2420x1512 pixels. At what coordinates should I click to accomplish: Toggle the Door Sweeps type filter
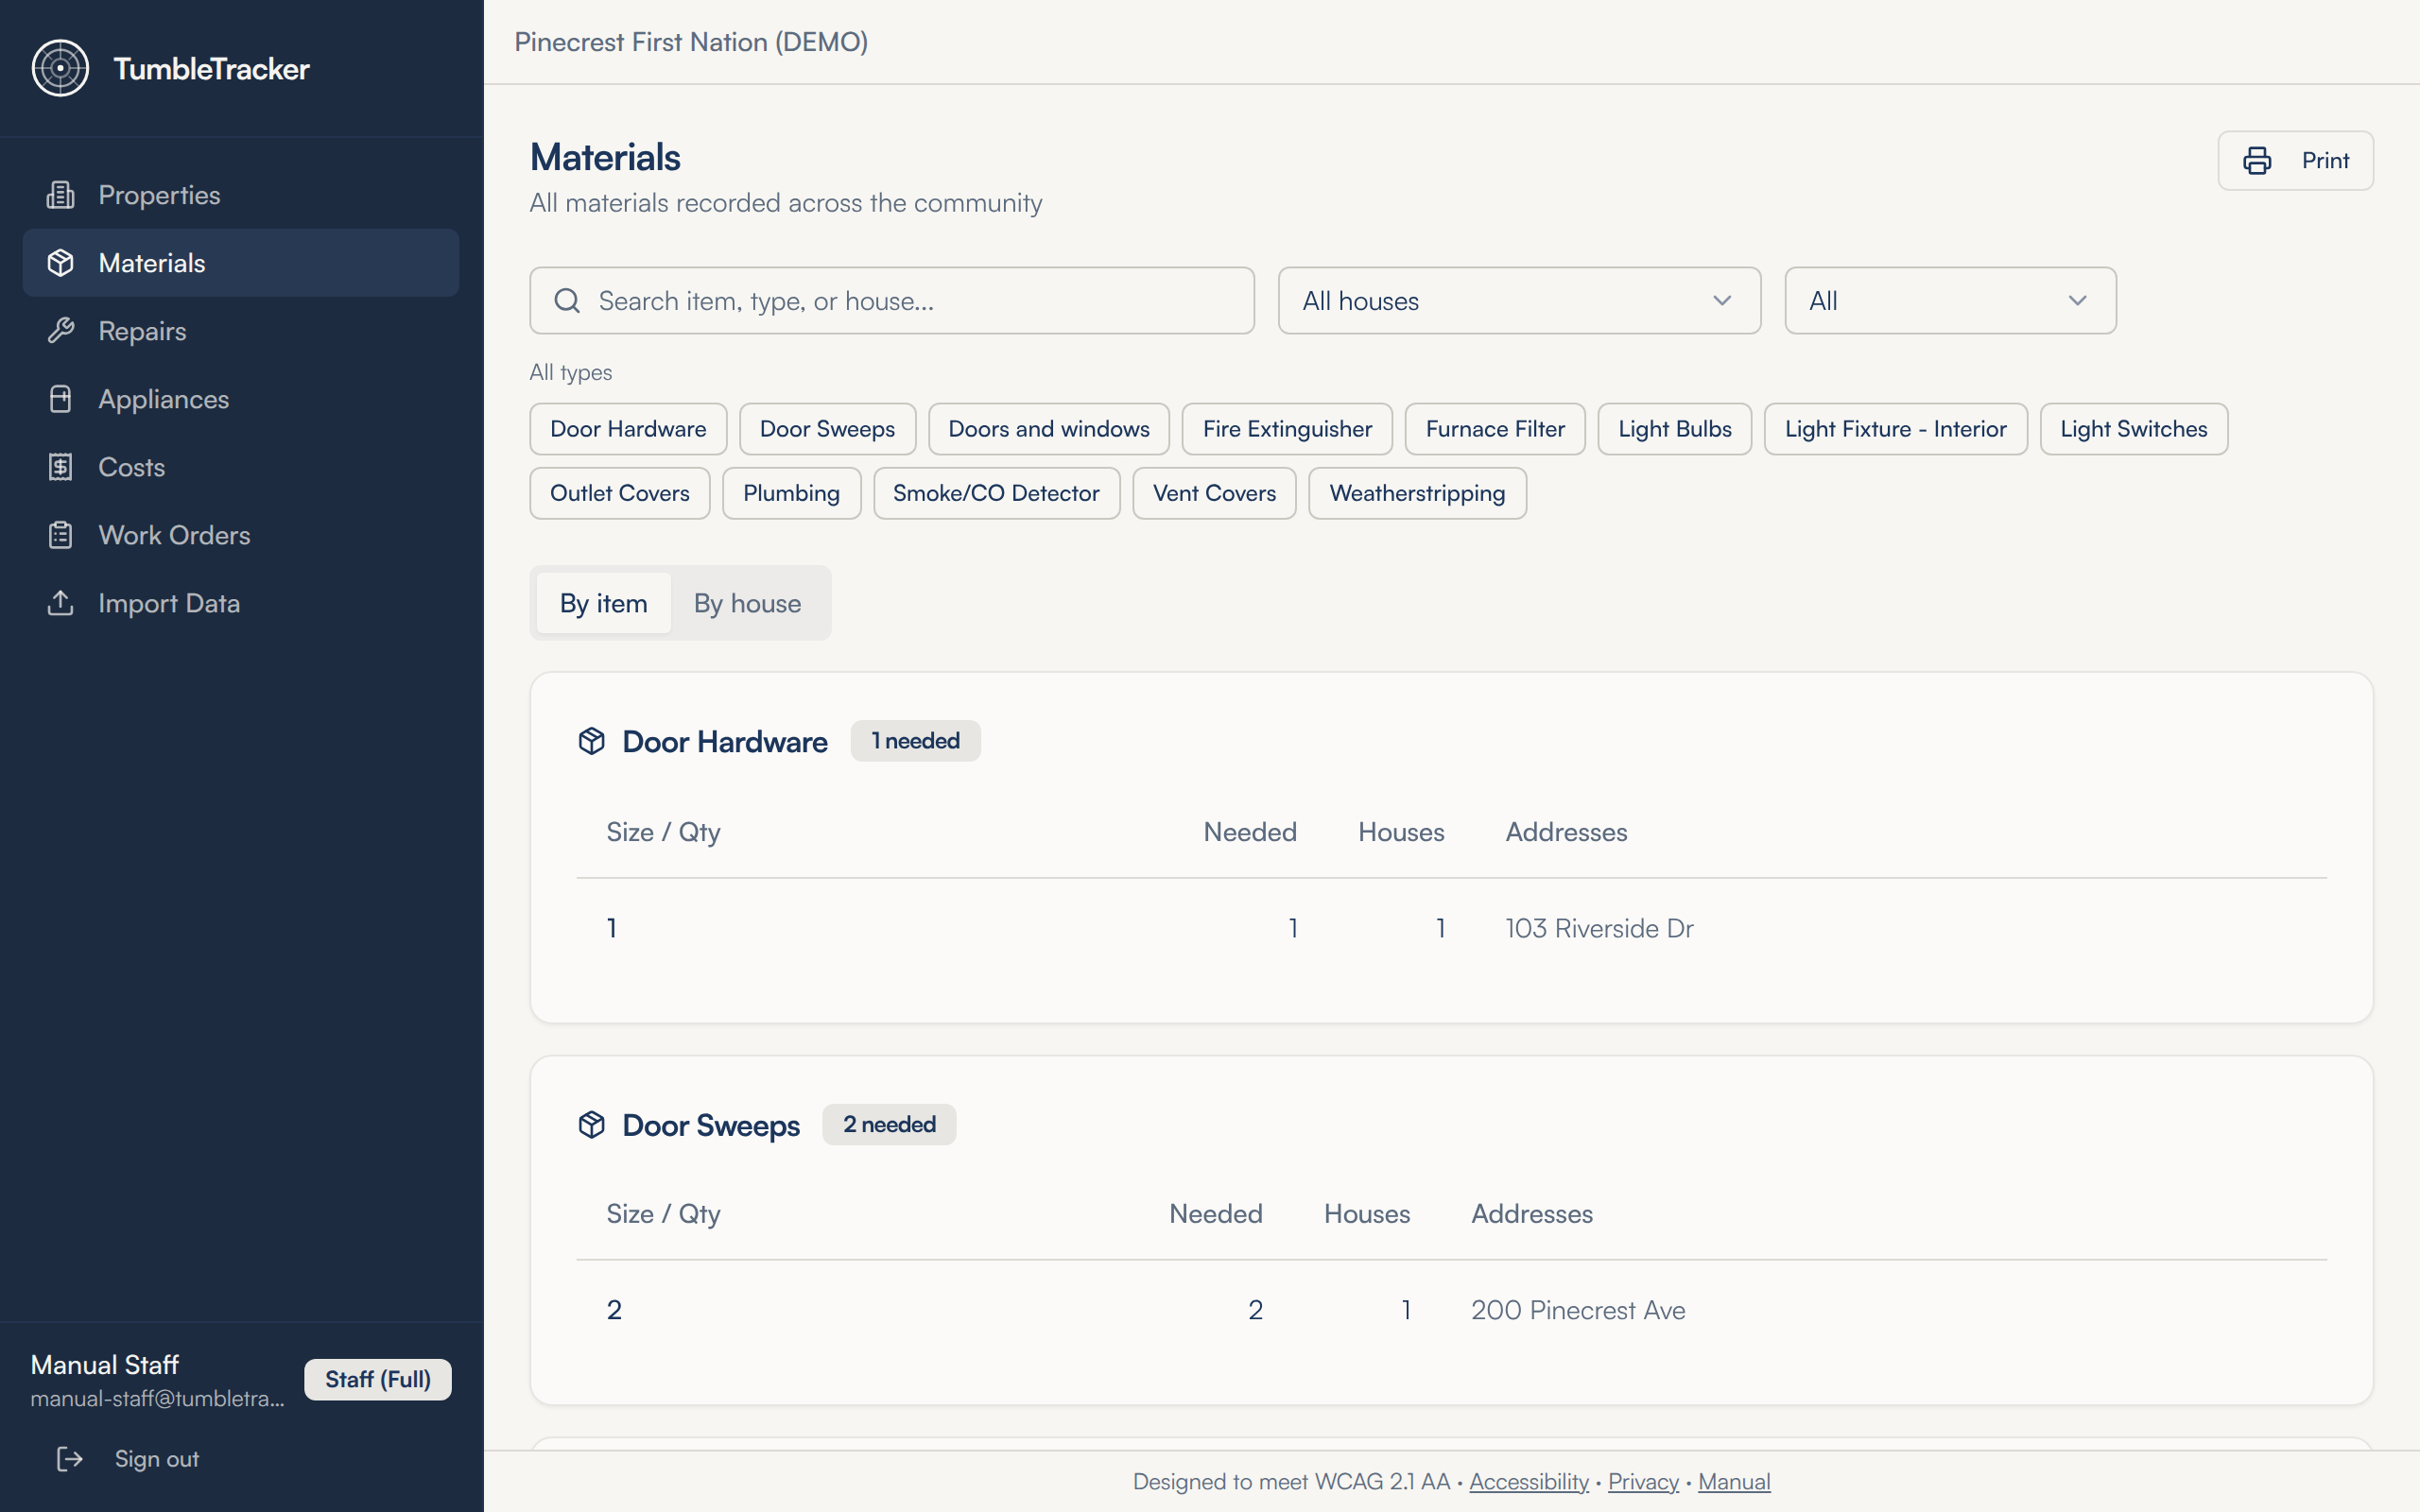tap(827, 429)
